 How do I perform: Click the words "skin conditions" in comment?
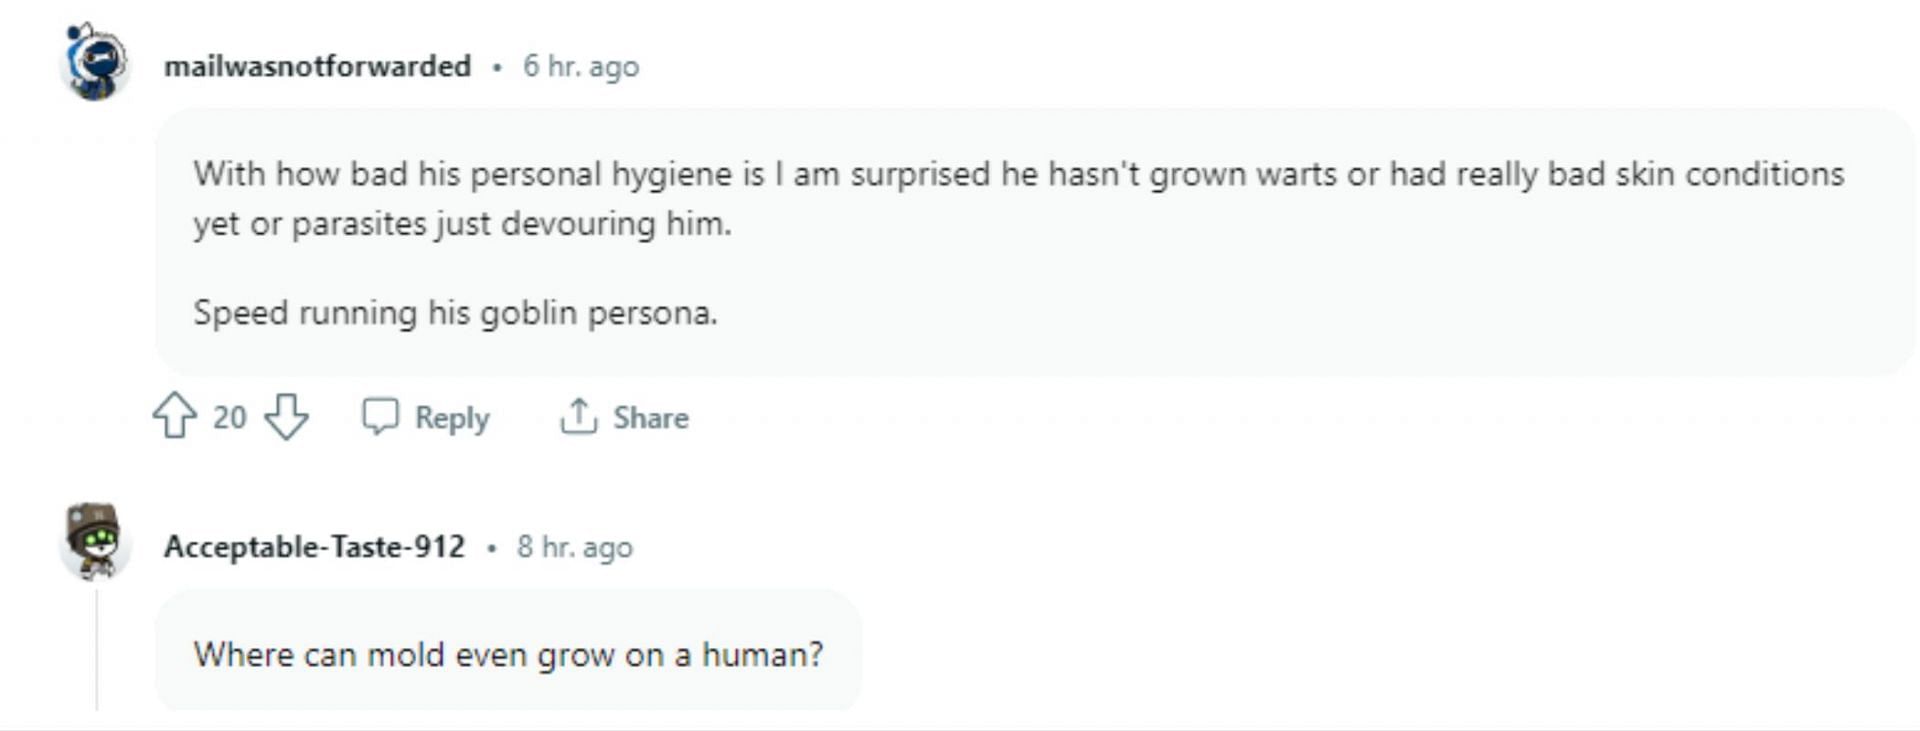pos(1729,174)
